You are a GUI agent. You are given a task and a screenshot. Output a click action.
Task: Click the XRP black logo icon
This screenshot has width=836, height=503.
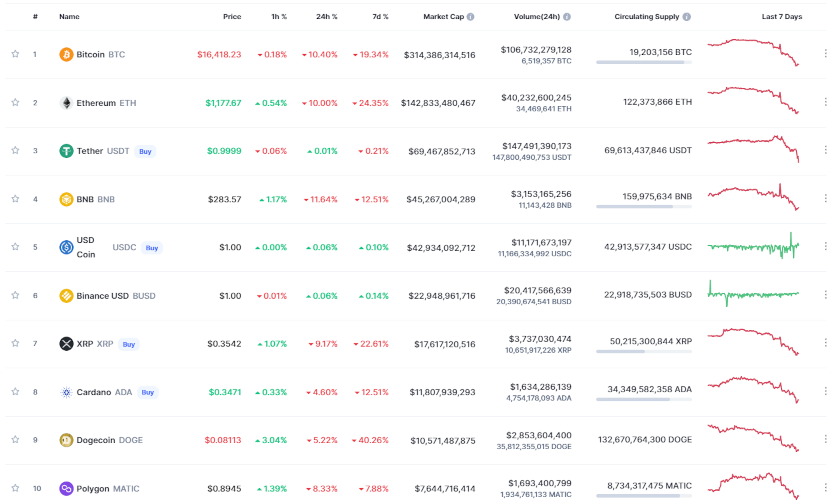pos(66,344)
